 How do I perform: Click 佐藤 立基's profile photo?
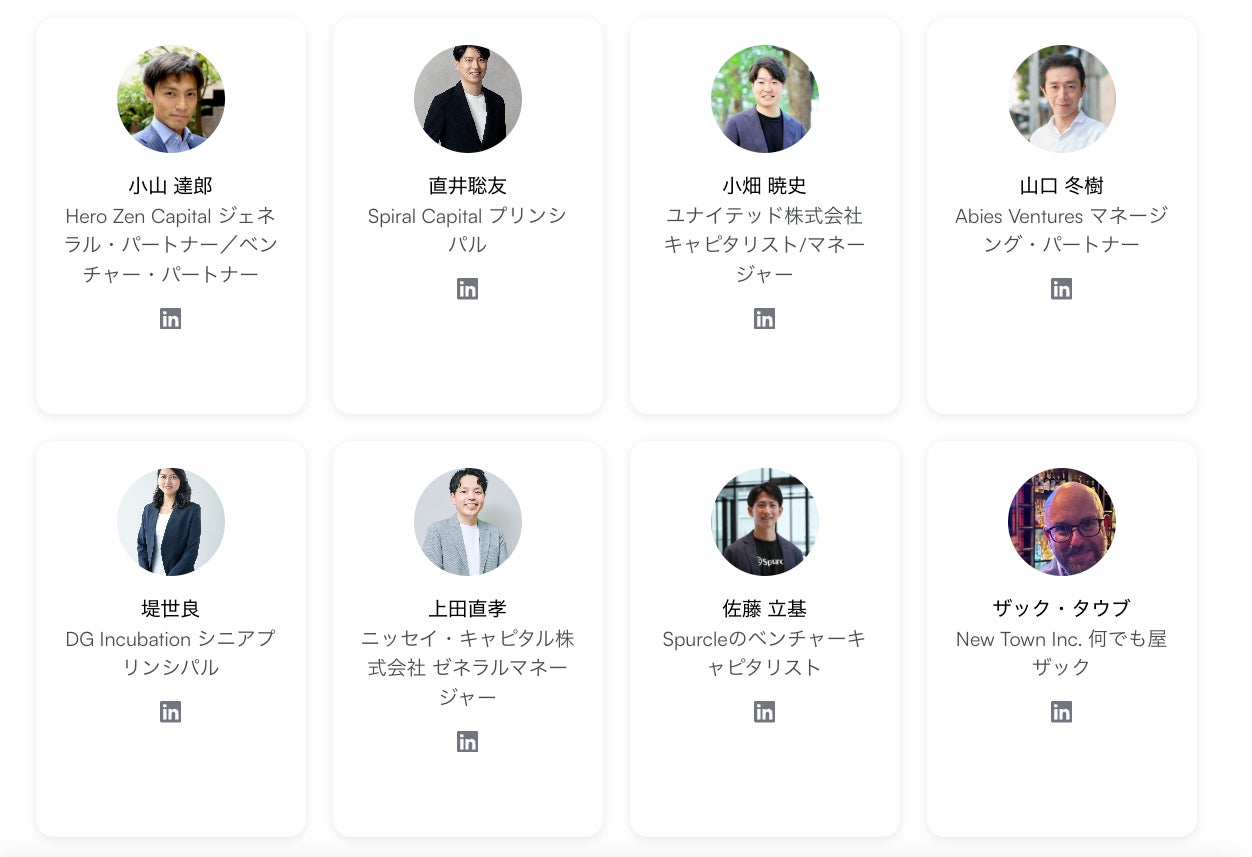765,522
